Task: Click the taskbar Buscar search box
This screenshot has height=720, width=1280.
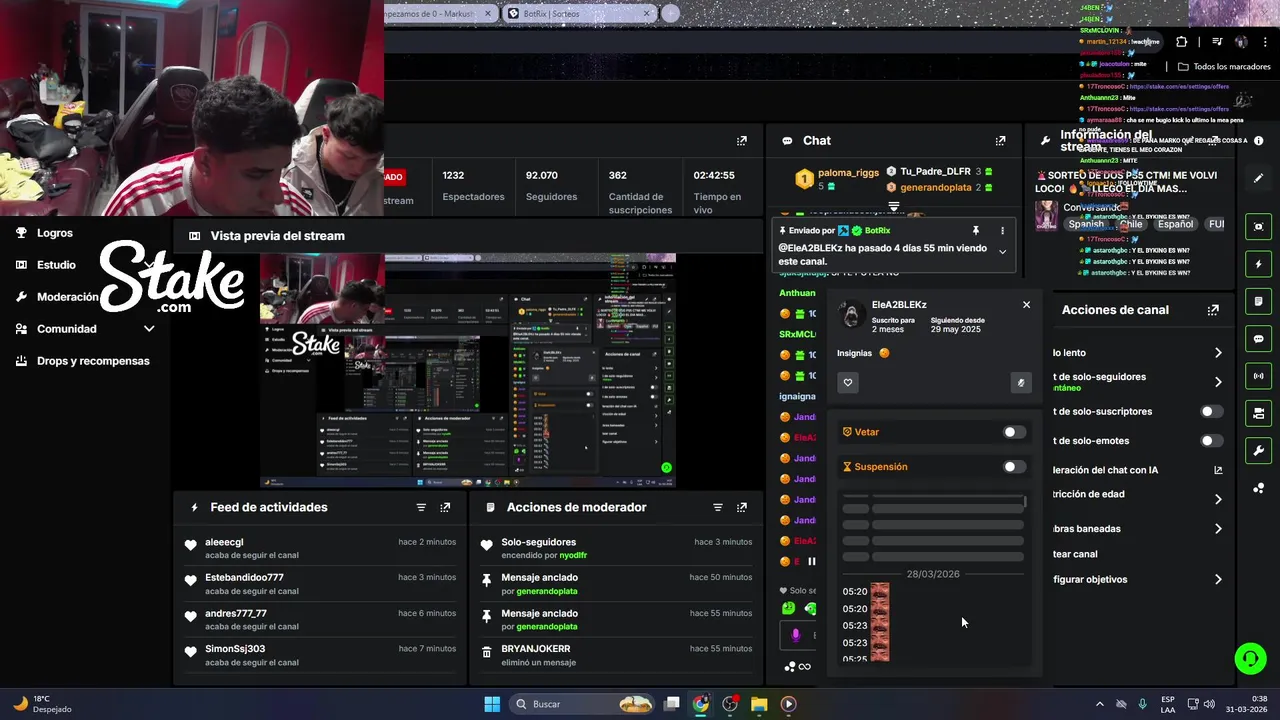Action: coord(582,704)
